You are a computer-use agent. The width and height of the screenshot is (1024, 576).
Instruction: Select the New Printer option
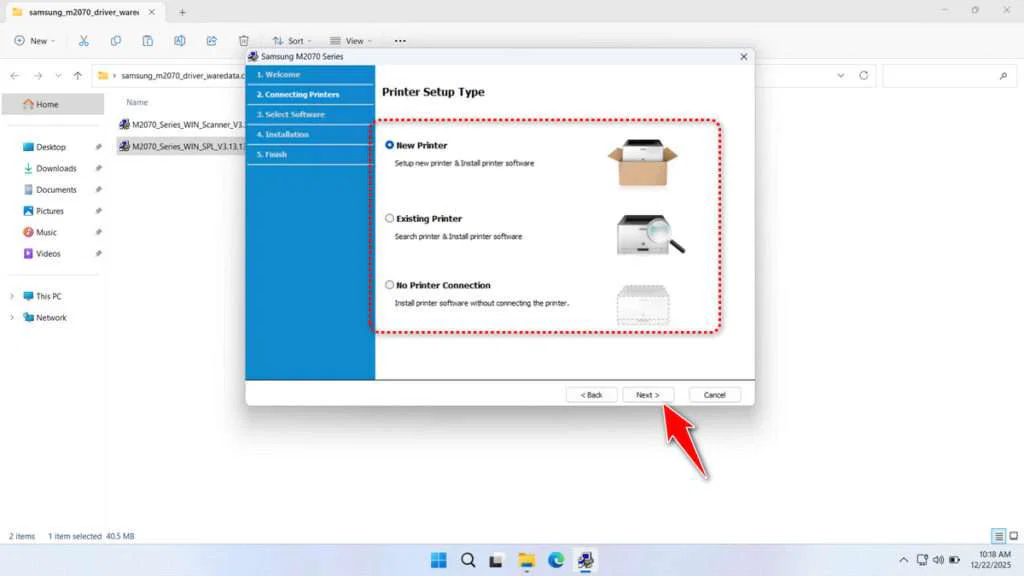(390, 144)
